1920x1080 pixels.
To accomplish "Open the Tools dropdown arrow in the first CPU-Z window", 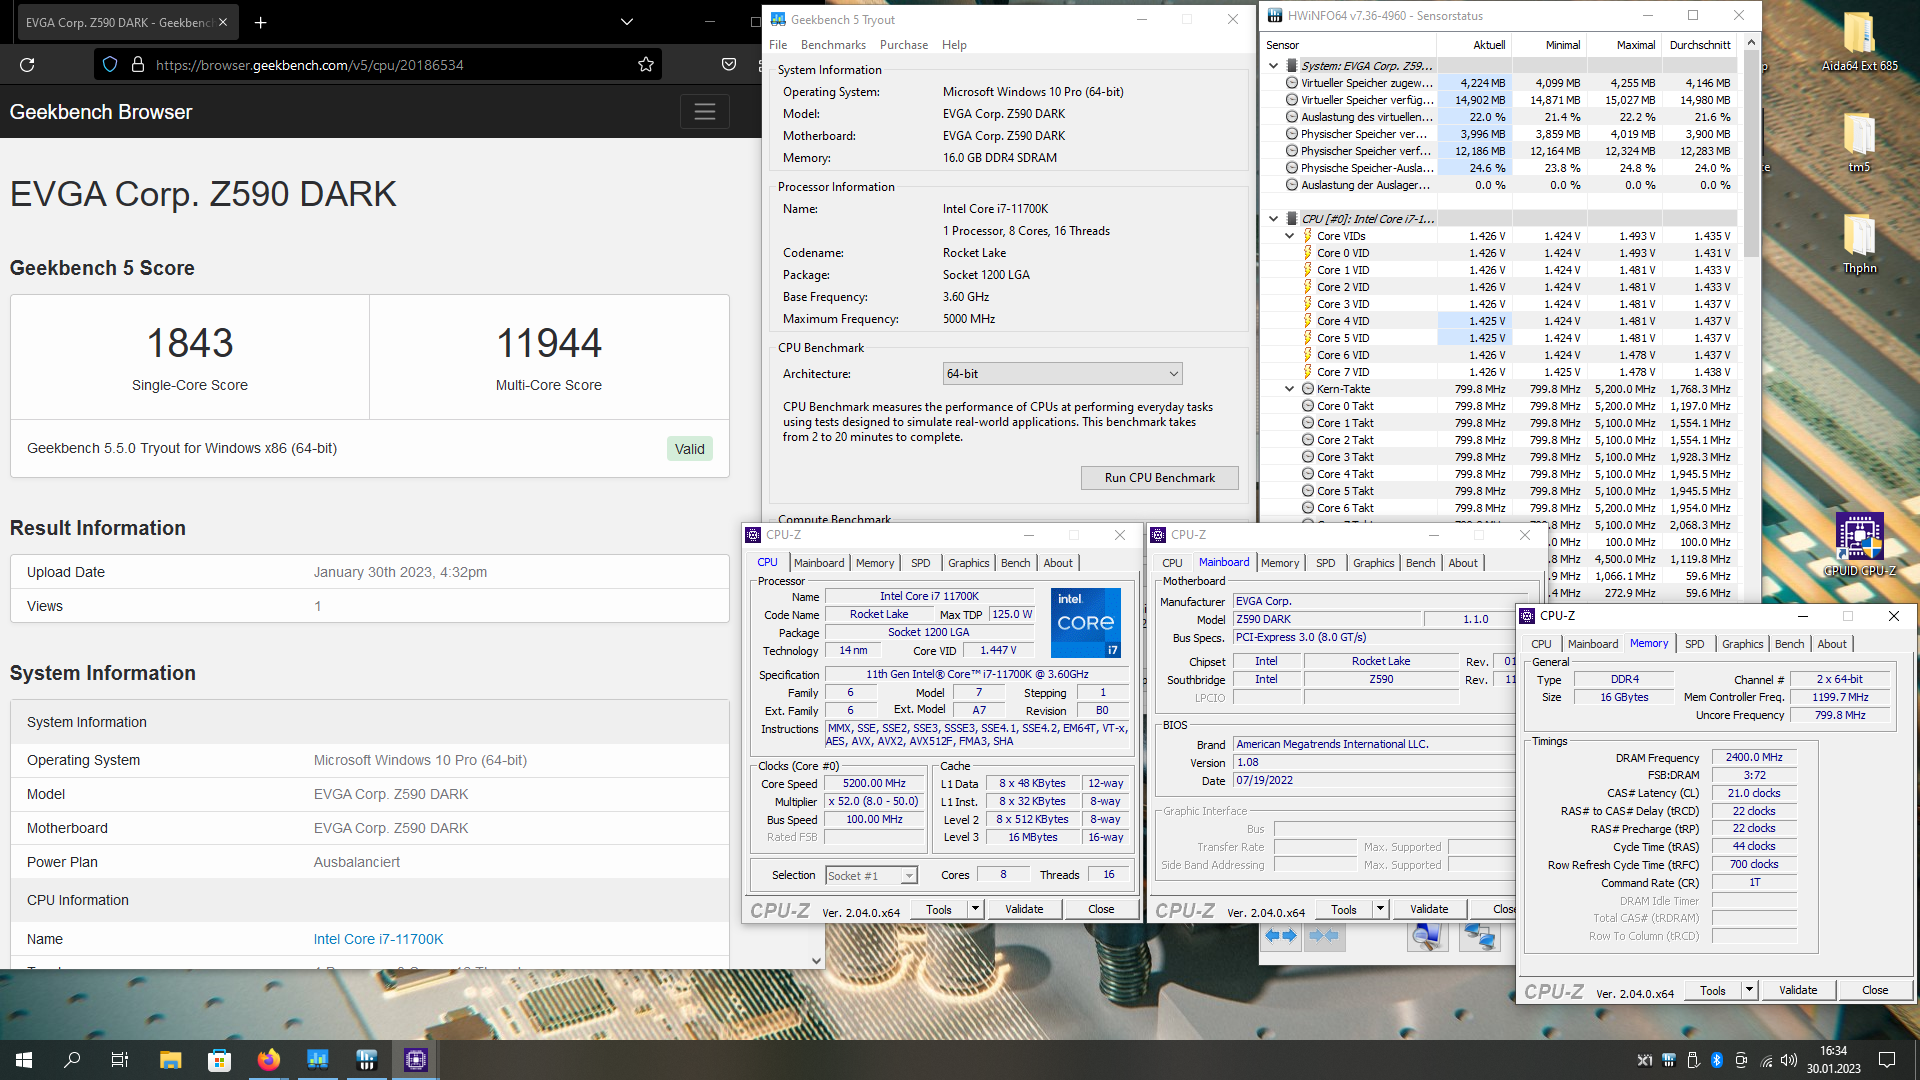I will point(975,909).
